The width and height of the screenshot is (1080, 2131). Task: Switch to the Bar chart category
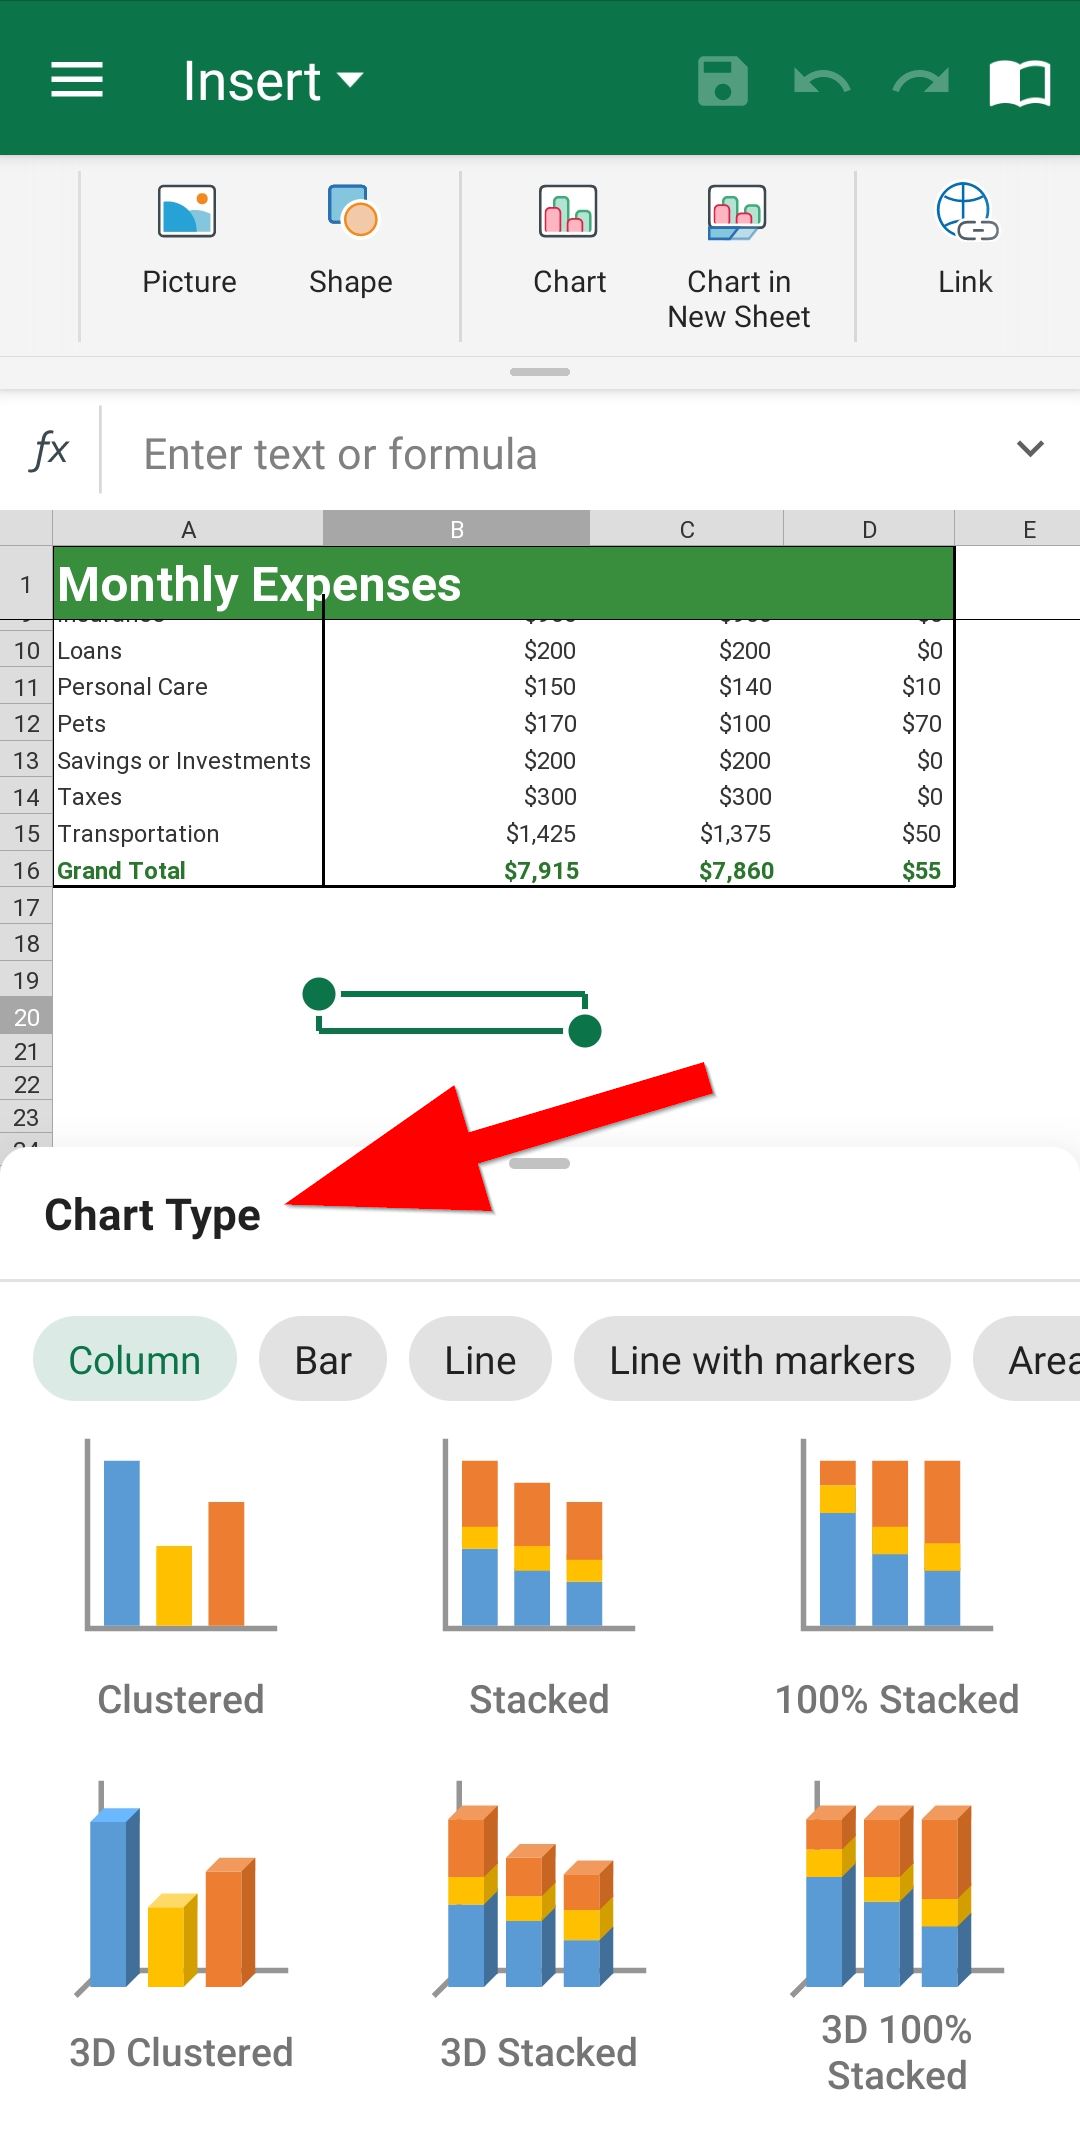click(323, 1360)
